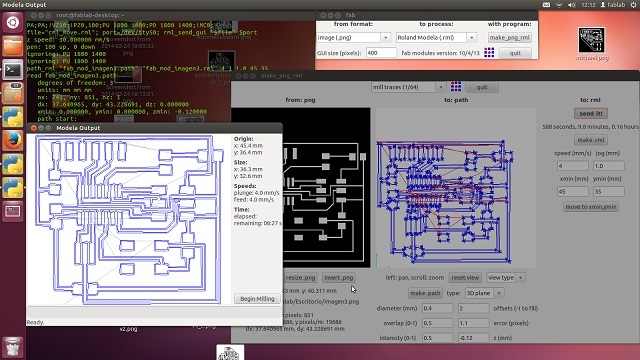Click the send it! button
640x360 pixels.
(591, 113)
